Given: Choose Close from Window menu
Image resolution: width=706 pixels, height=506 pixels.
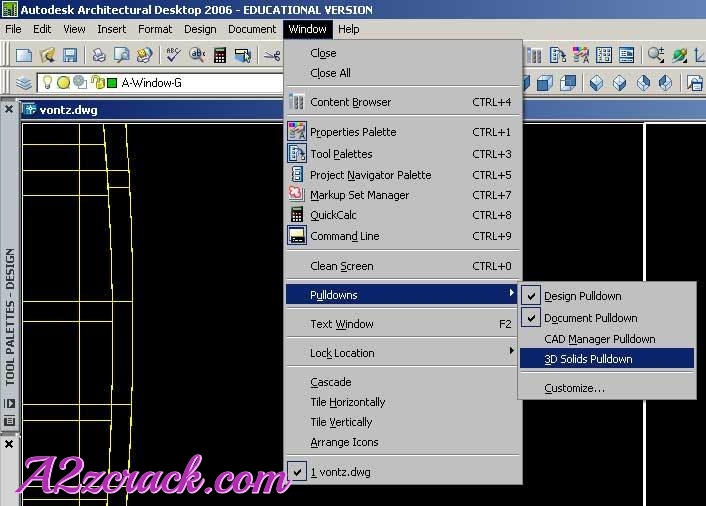Looking at the screenshot, I should (x=403, y=53).
